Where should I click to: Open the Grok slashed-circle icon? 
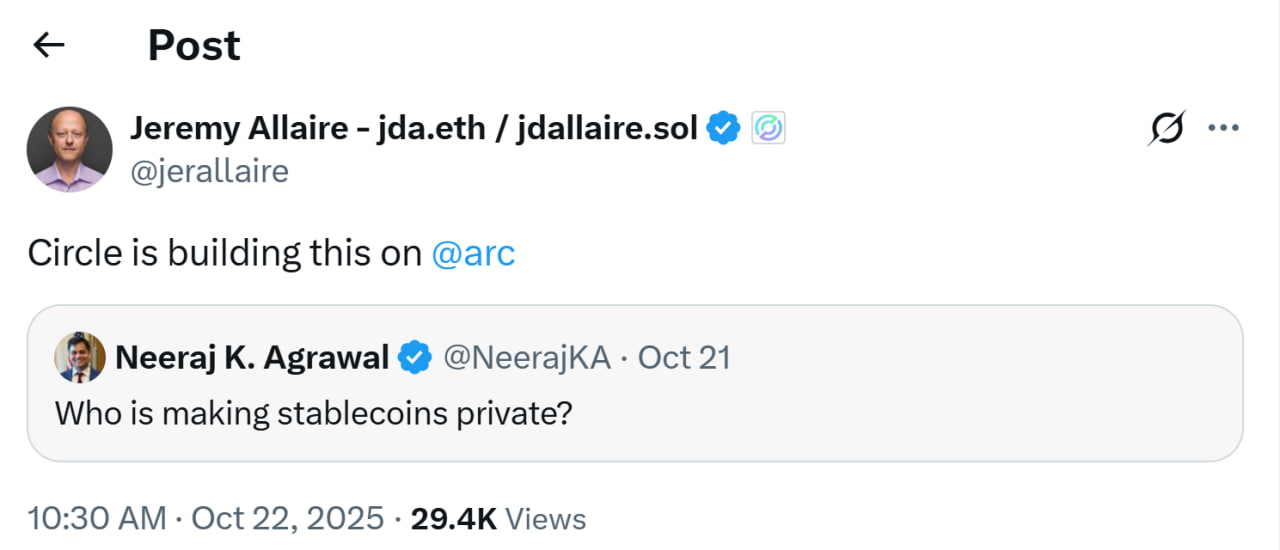1167,129
